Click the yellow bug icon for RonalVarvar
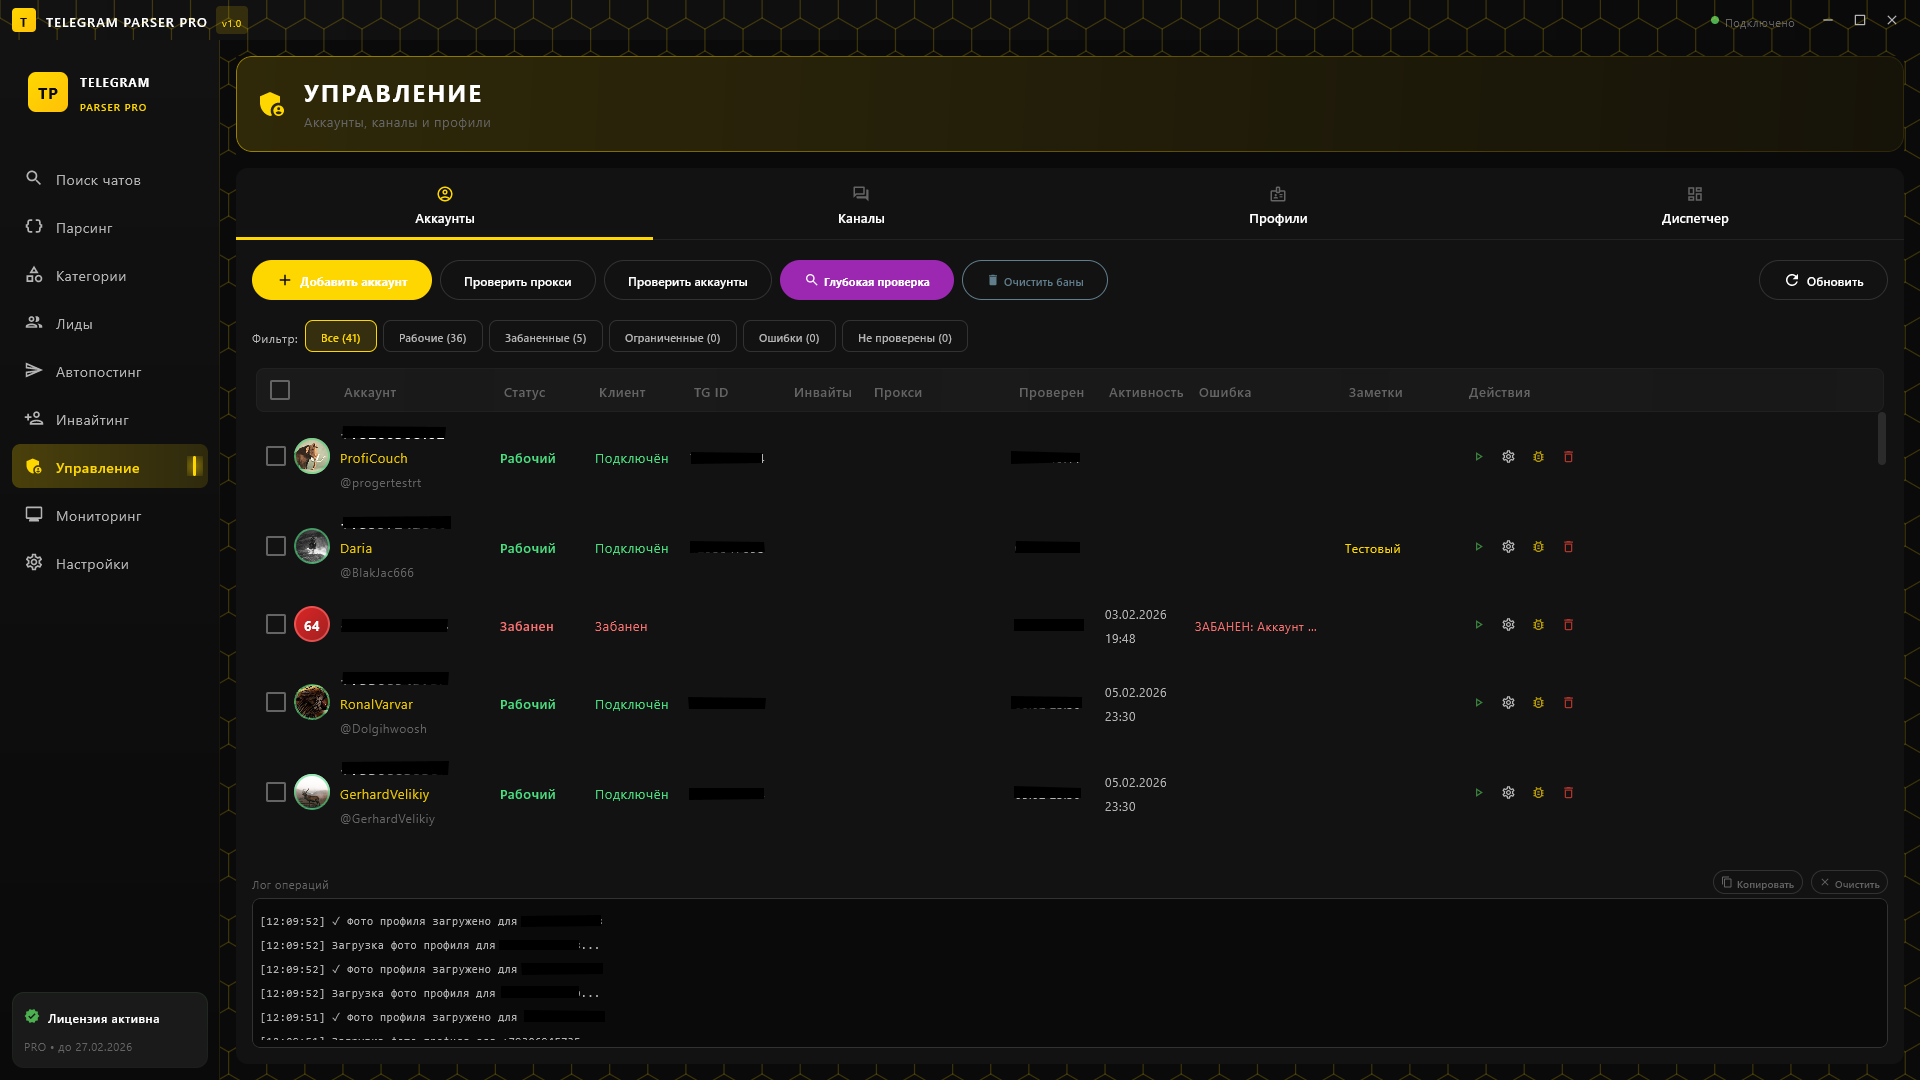This screenshot has width=1920, height=1080. click(x=1538, y=703)
